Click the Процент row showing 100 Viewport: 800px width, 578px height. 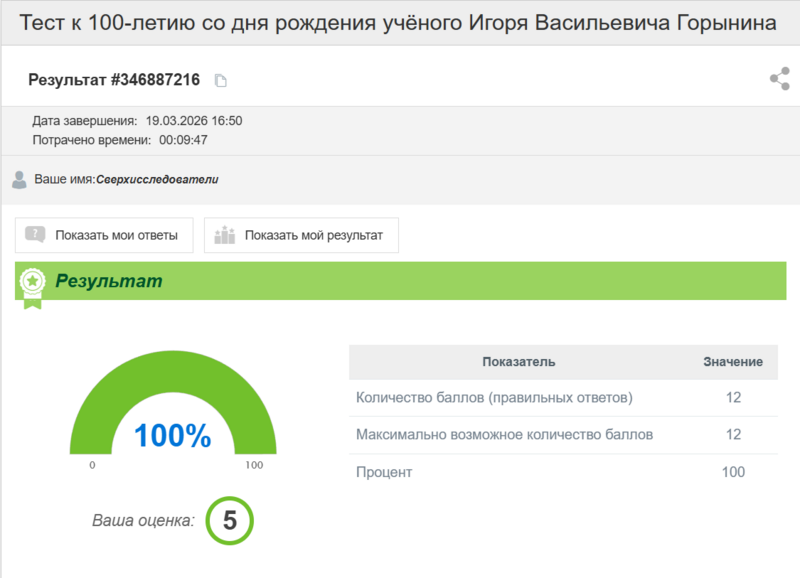click(383, 471)
